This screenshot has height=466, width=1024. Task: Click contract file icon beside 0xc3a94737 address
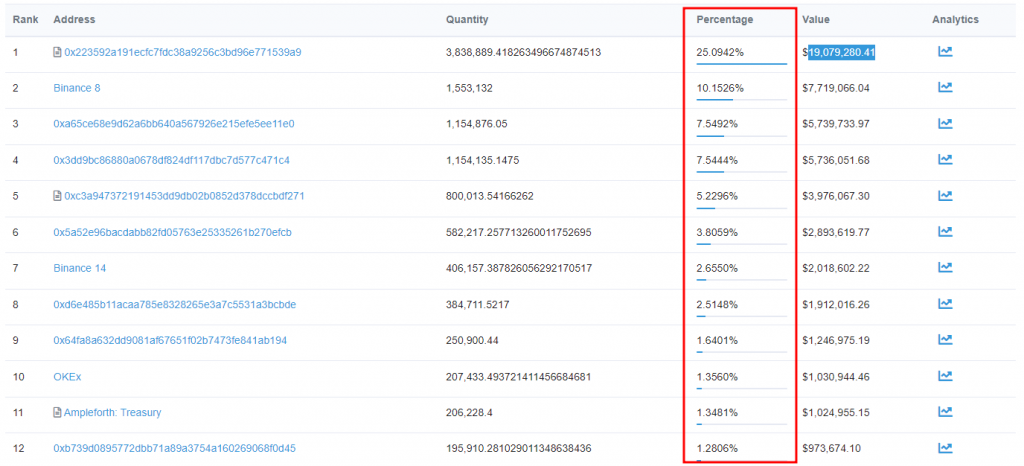coord(57,196)
